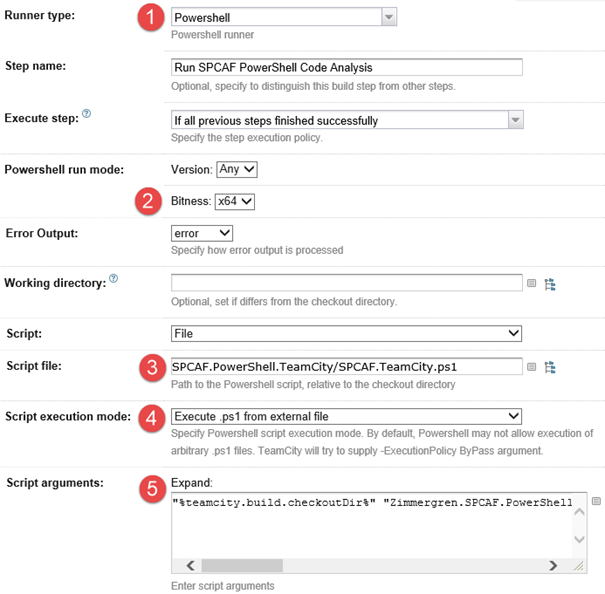Click the up arrow in Script arguments scrollbar
Viewport: 605px width, 594px height.
(580, 502)
